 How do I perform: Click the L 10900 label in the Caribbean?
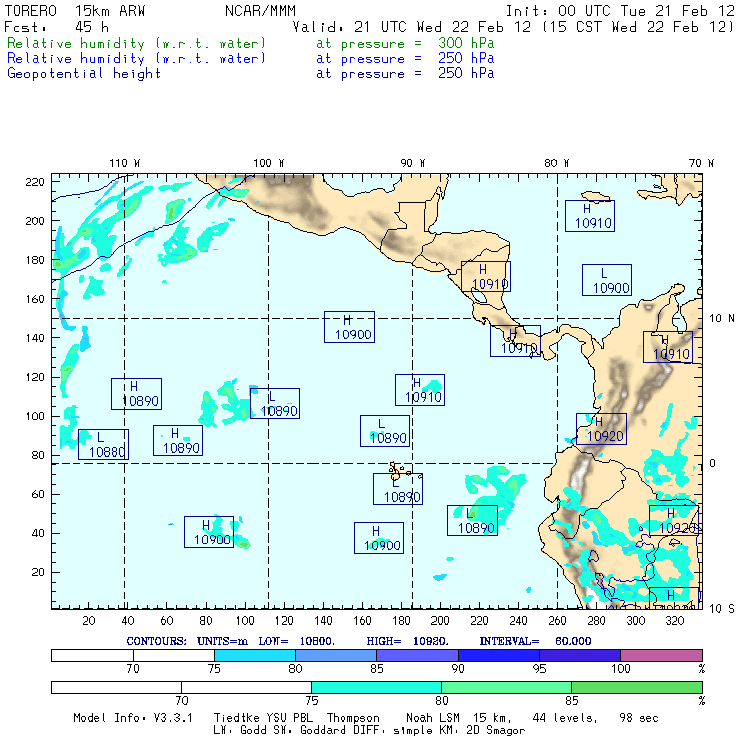click(x=608, y=280)
